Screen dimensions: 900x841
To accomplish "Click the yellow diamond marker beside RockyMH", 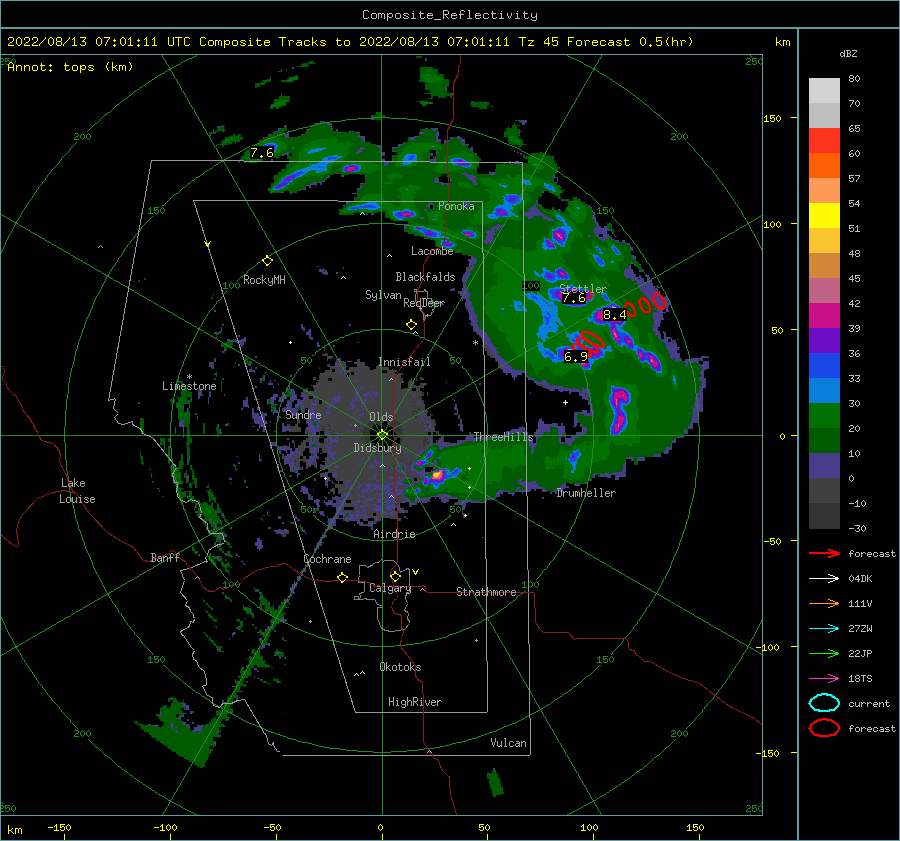I will [x=267, y=261].
